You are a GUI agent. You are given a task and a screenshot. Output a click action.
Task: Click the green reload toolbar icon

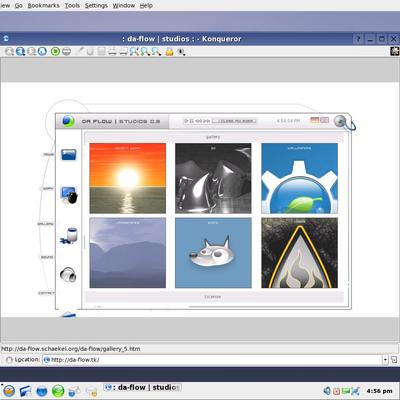pyautogui.click(x=55, y=51)
